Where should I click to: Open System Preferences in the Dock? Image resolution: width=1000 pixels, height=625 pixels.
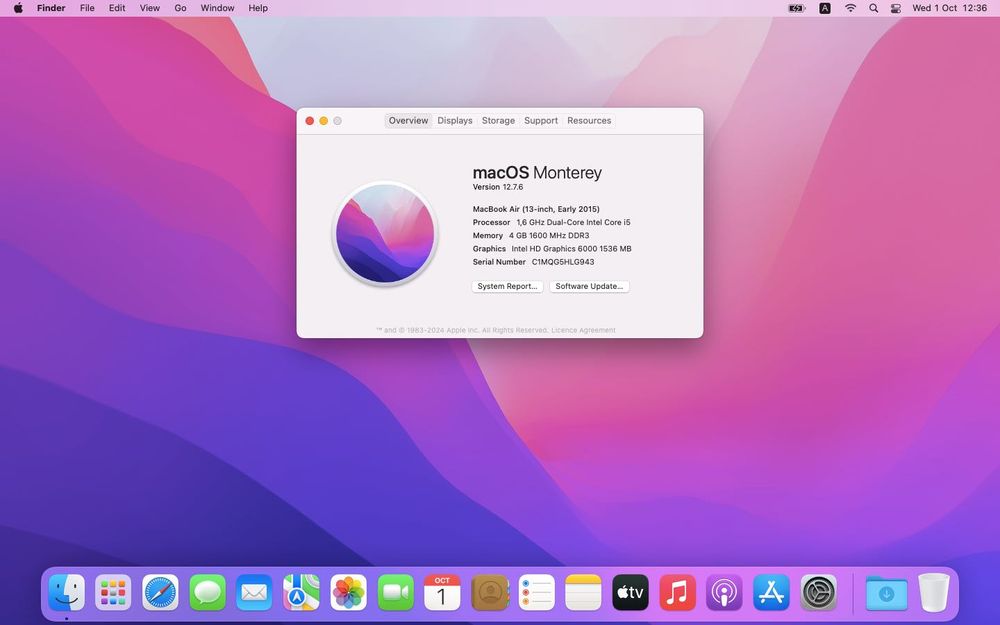[x=819, y=592]
